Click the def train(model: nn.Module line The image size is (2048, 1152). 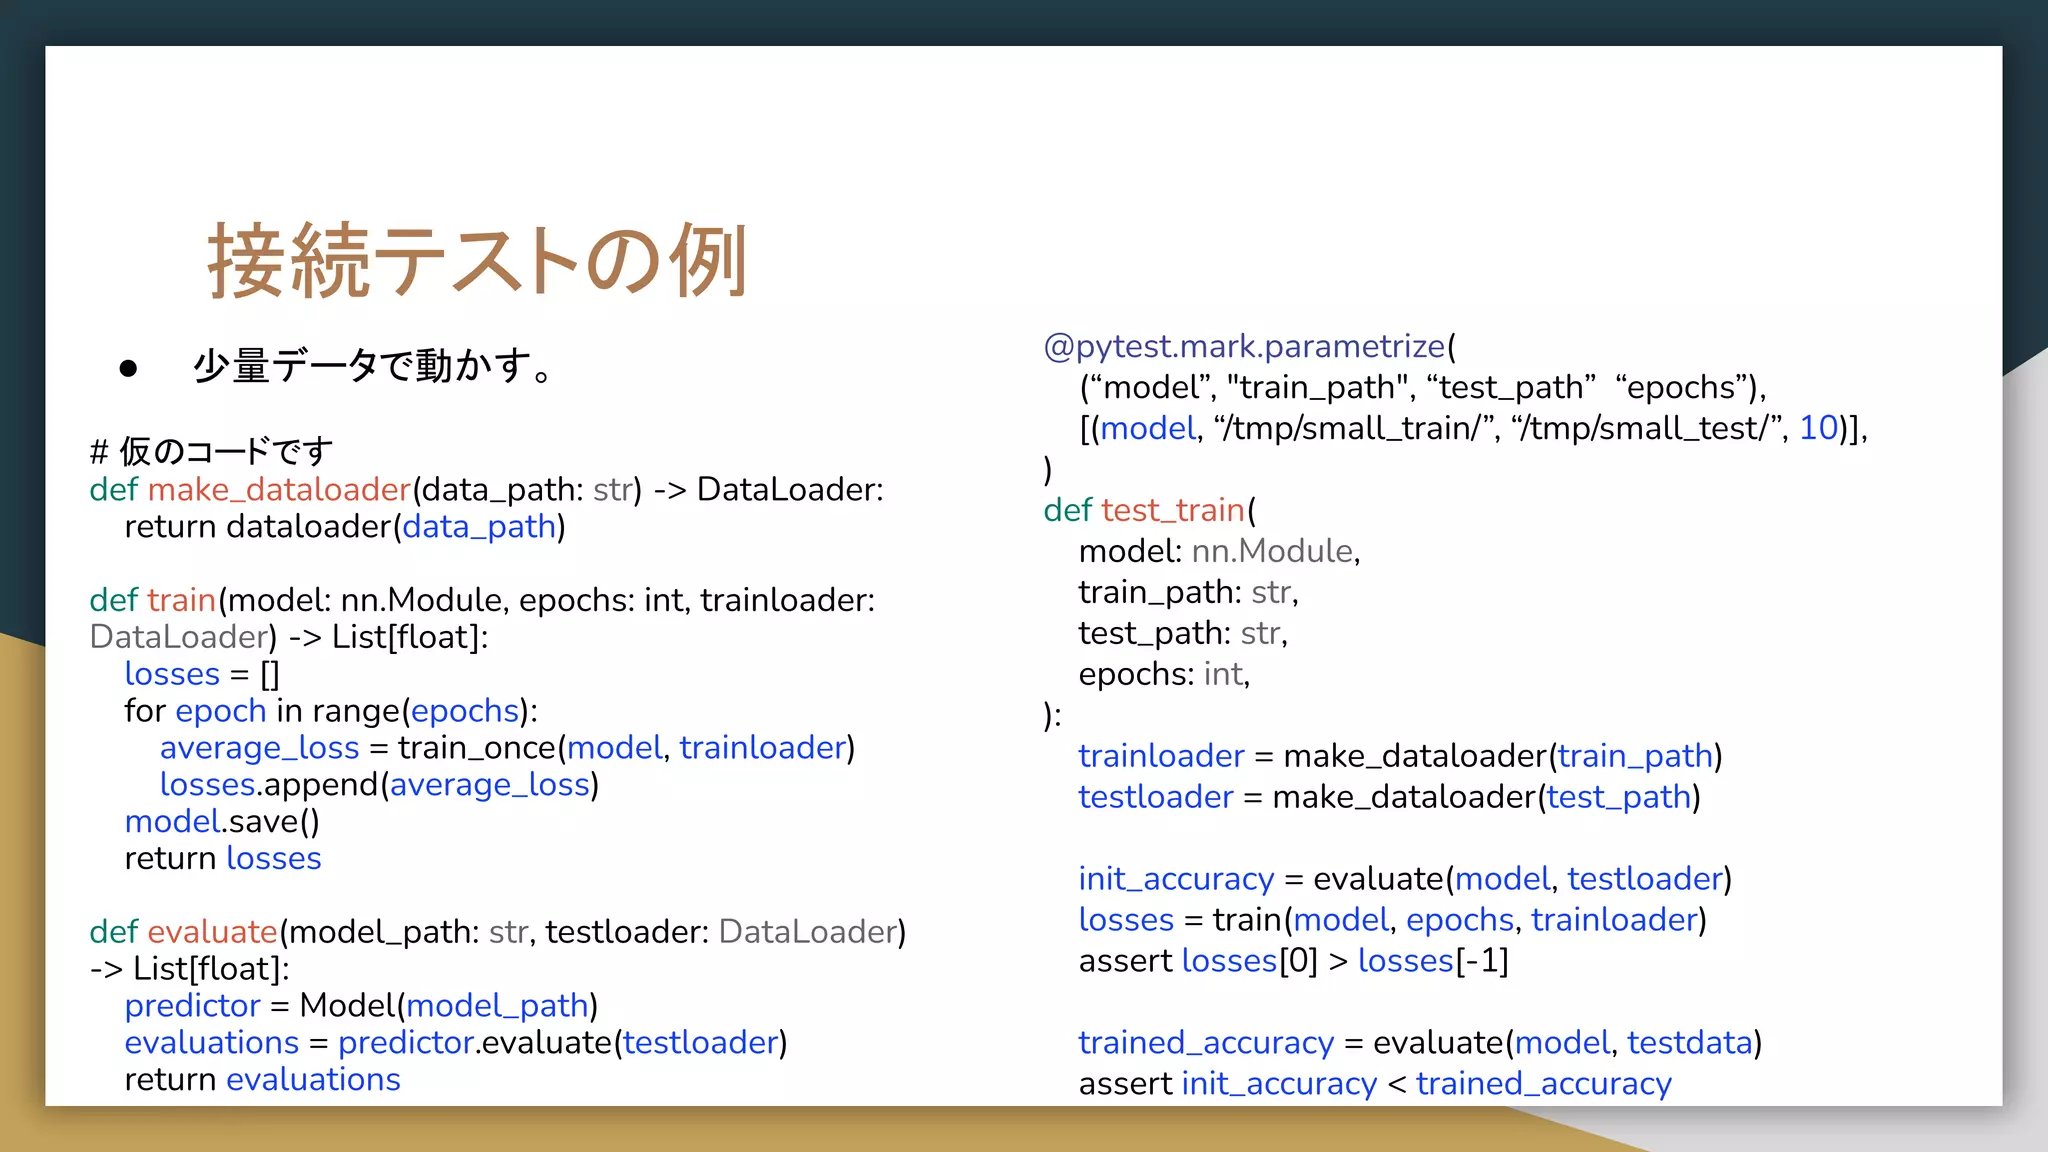point(482,600)
